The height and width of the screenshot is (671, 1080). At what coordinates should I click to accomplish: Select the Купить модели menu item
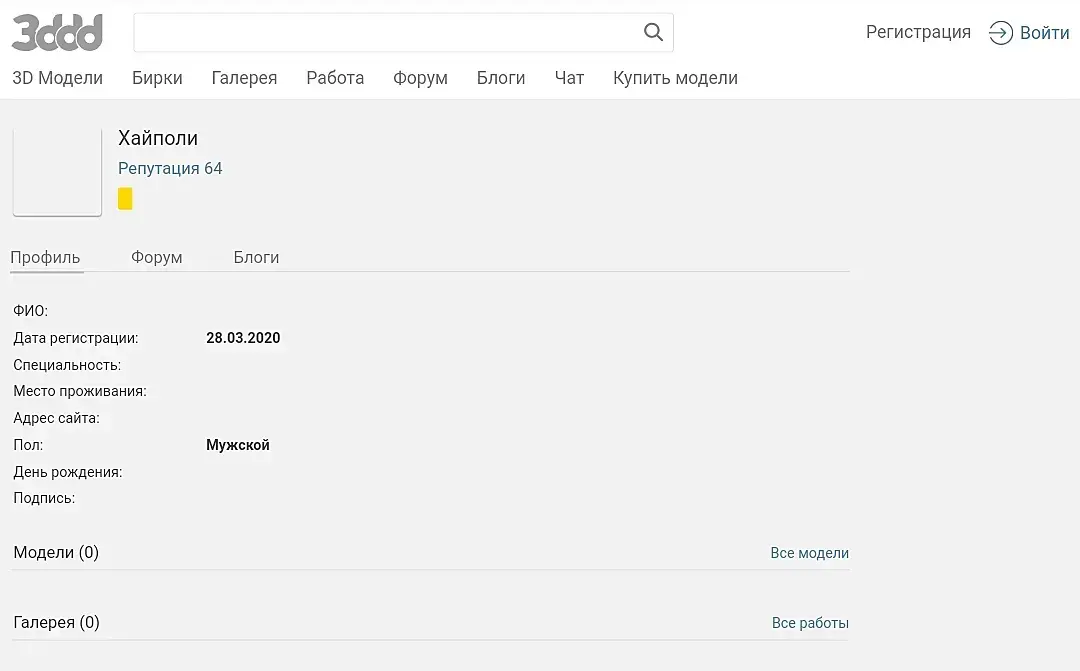pos(675,78)
